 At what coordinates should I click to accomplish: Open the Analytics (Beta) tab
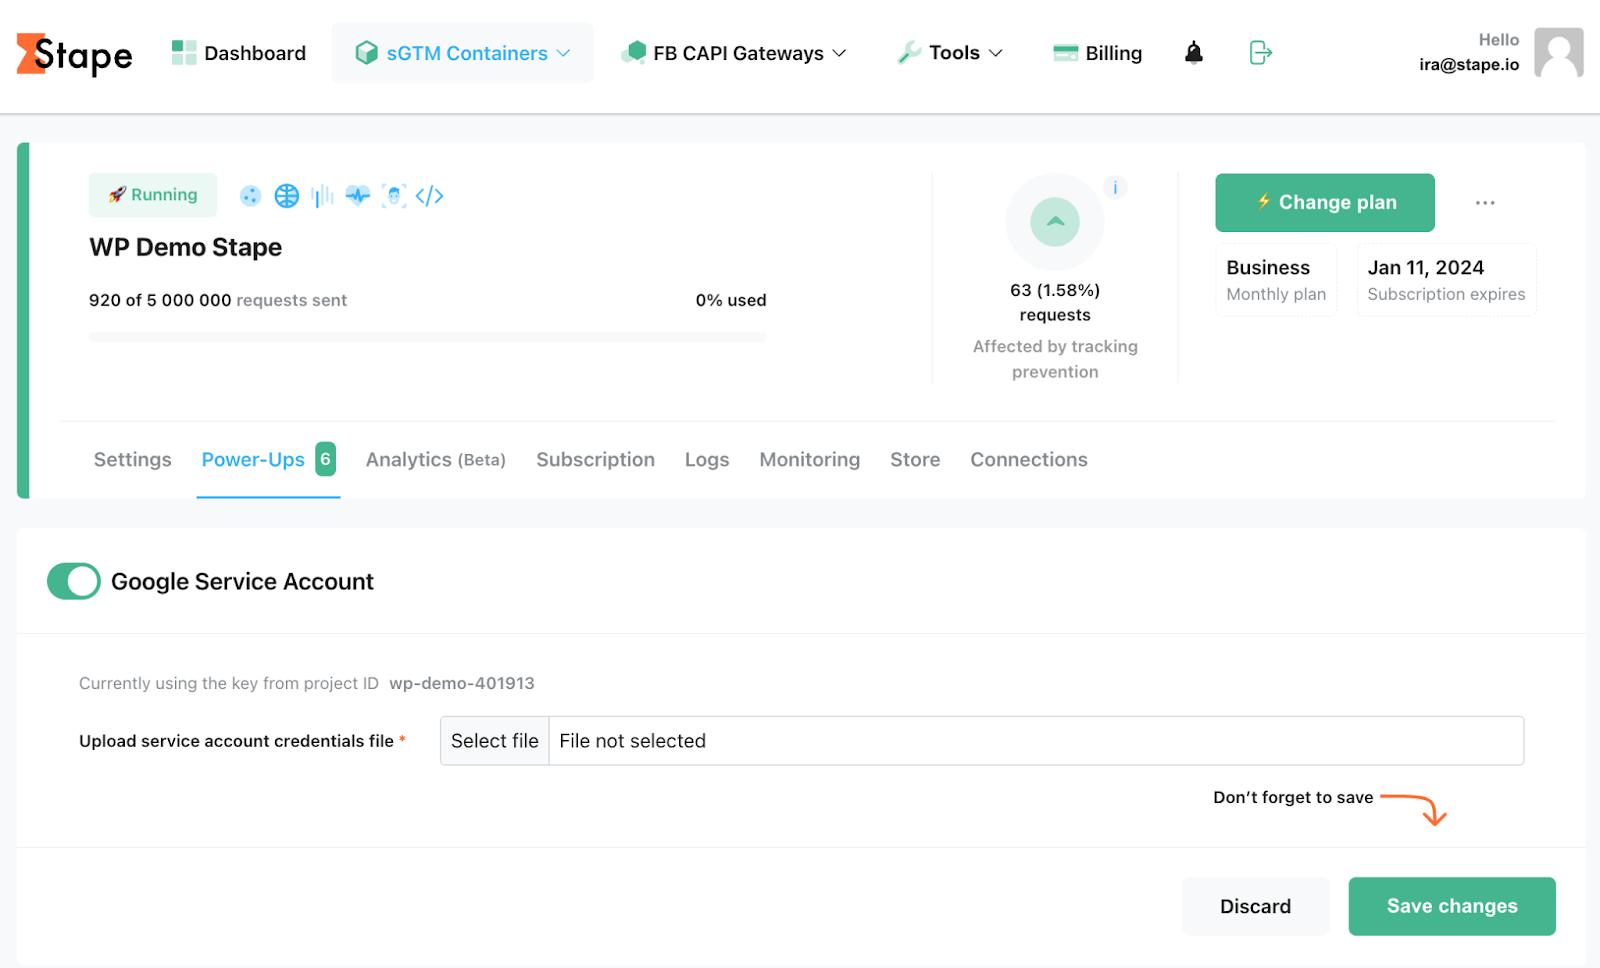(x=436, y=459)
